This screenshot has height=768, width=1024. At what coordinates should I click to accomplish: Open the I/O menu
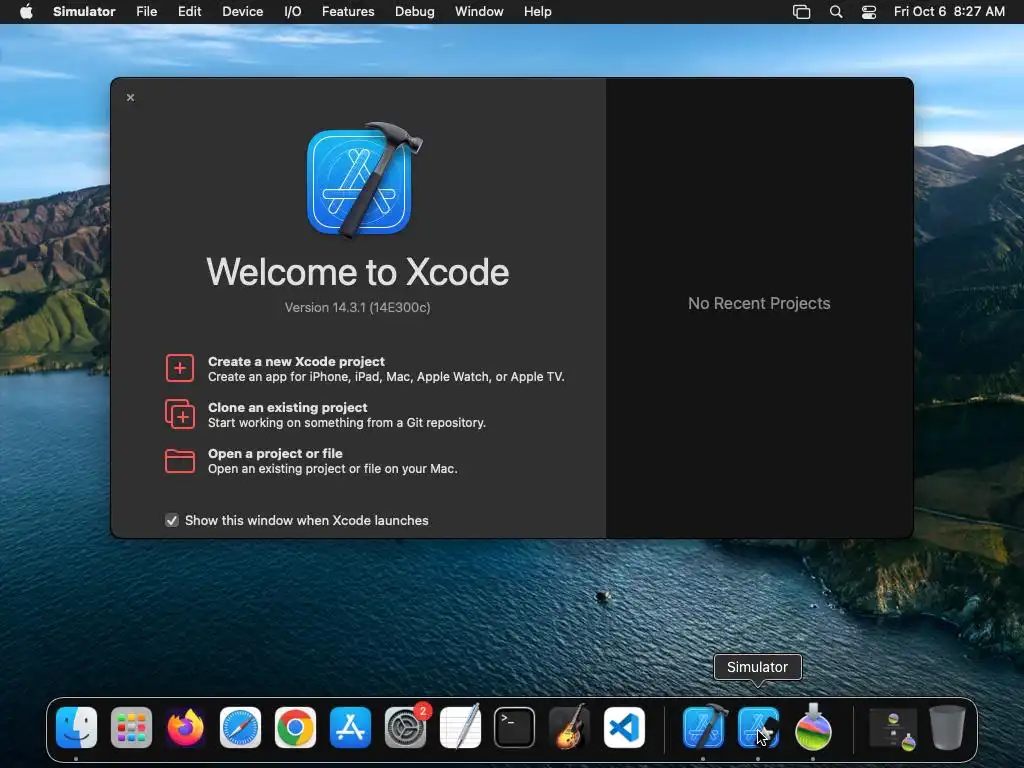pos(293,12)
